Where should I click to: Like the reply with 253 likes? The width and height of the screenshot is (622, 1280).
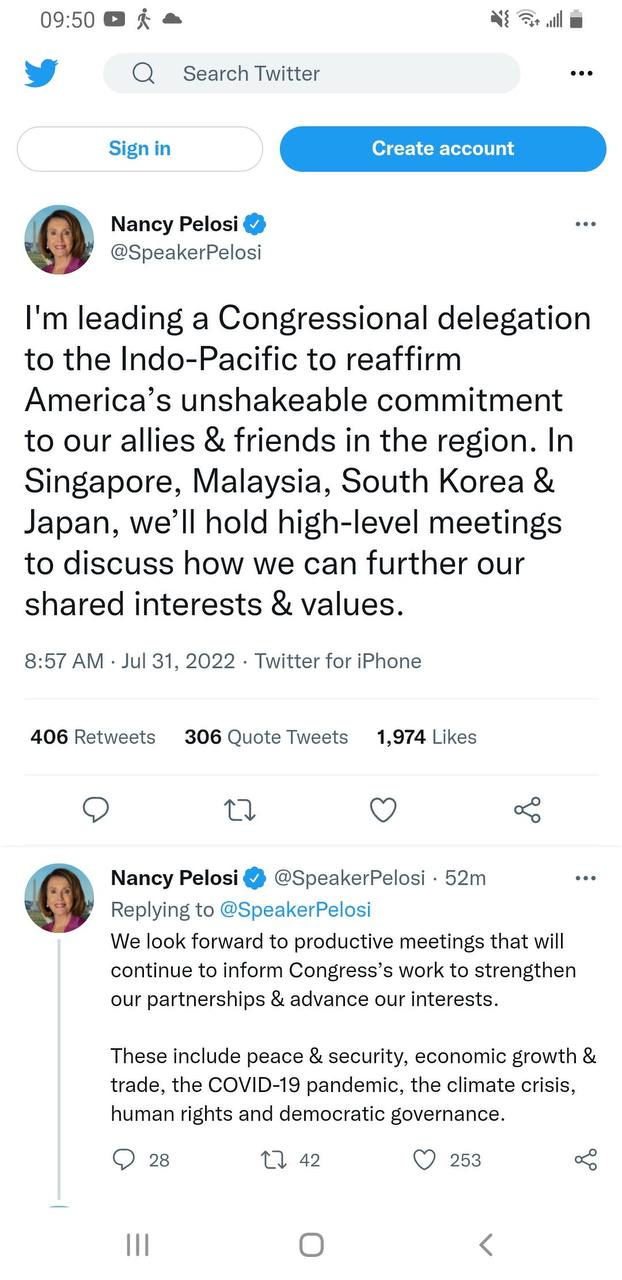click(x=447, y=1159)
